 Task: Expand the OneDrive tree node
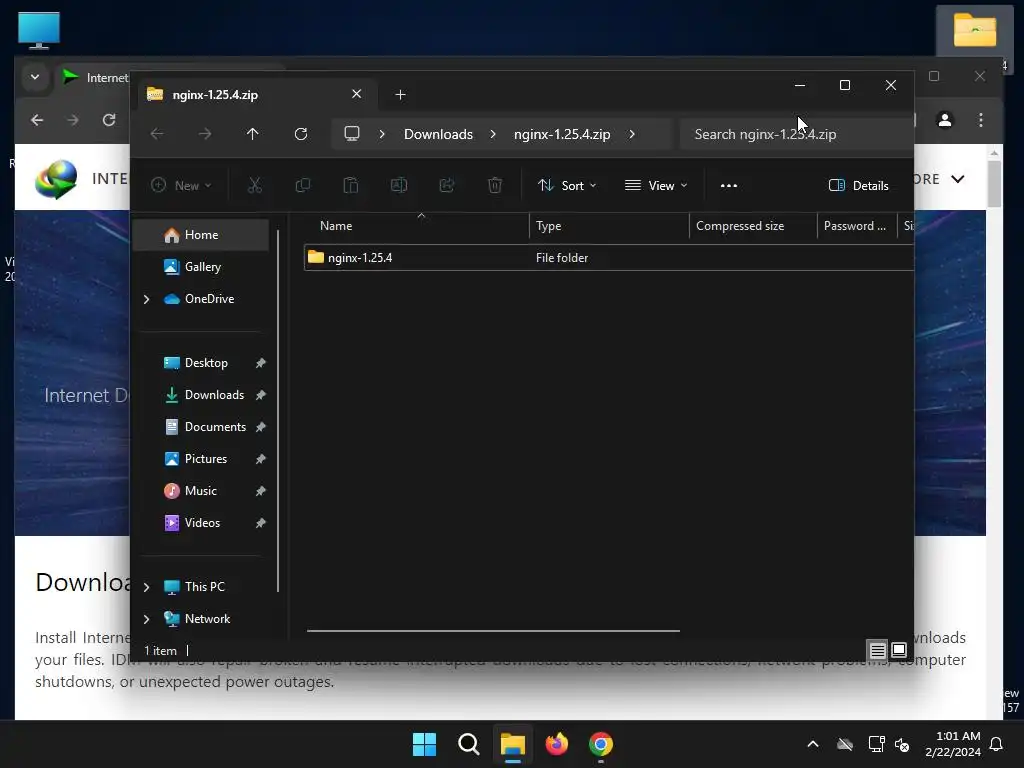pos(146,299)
